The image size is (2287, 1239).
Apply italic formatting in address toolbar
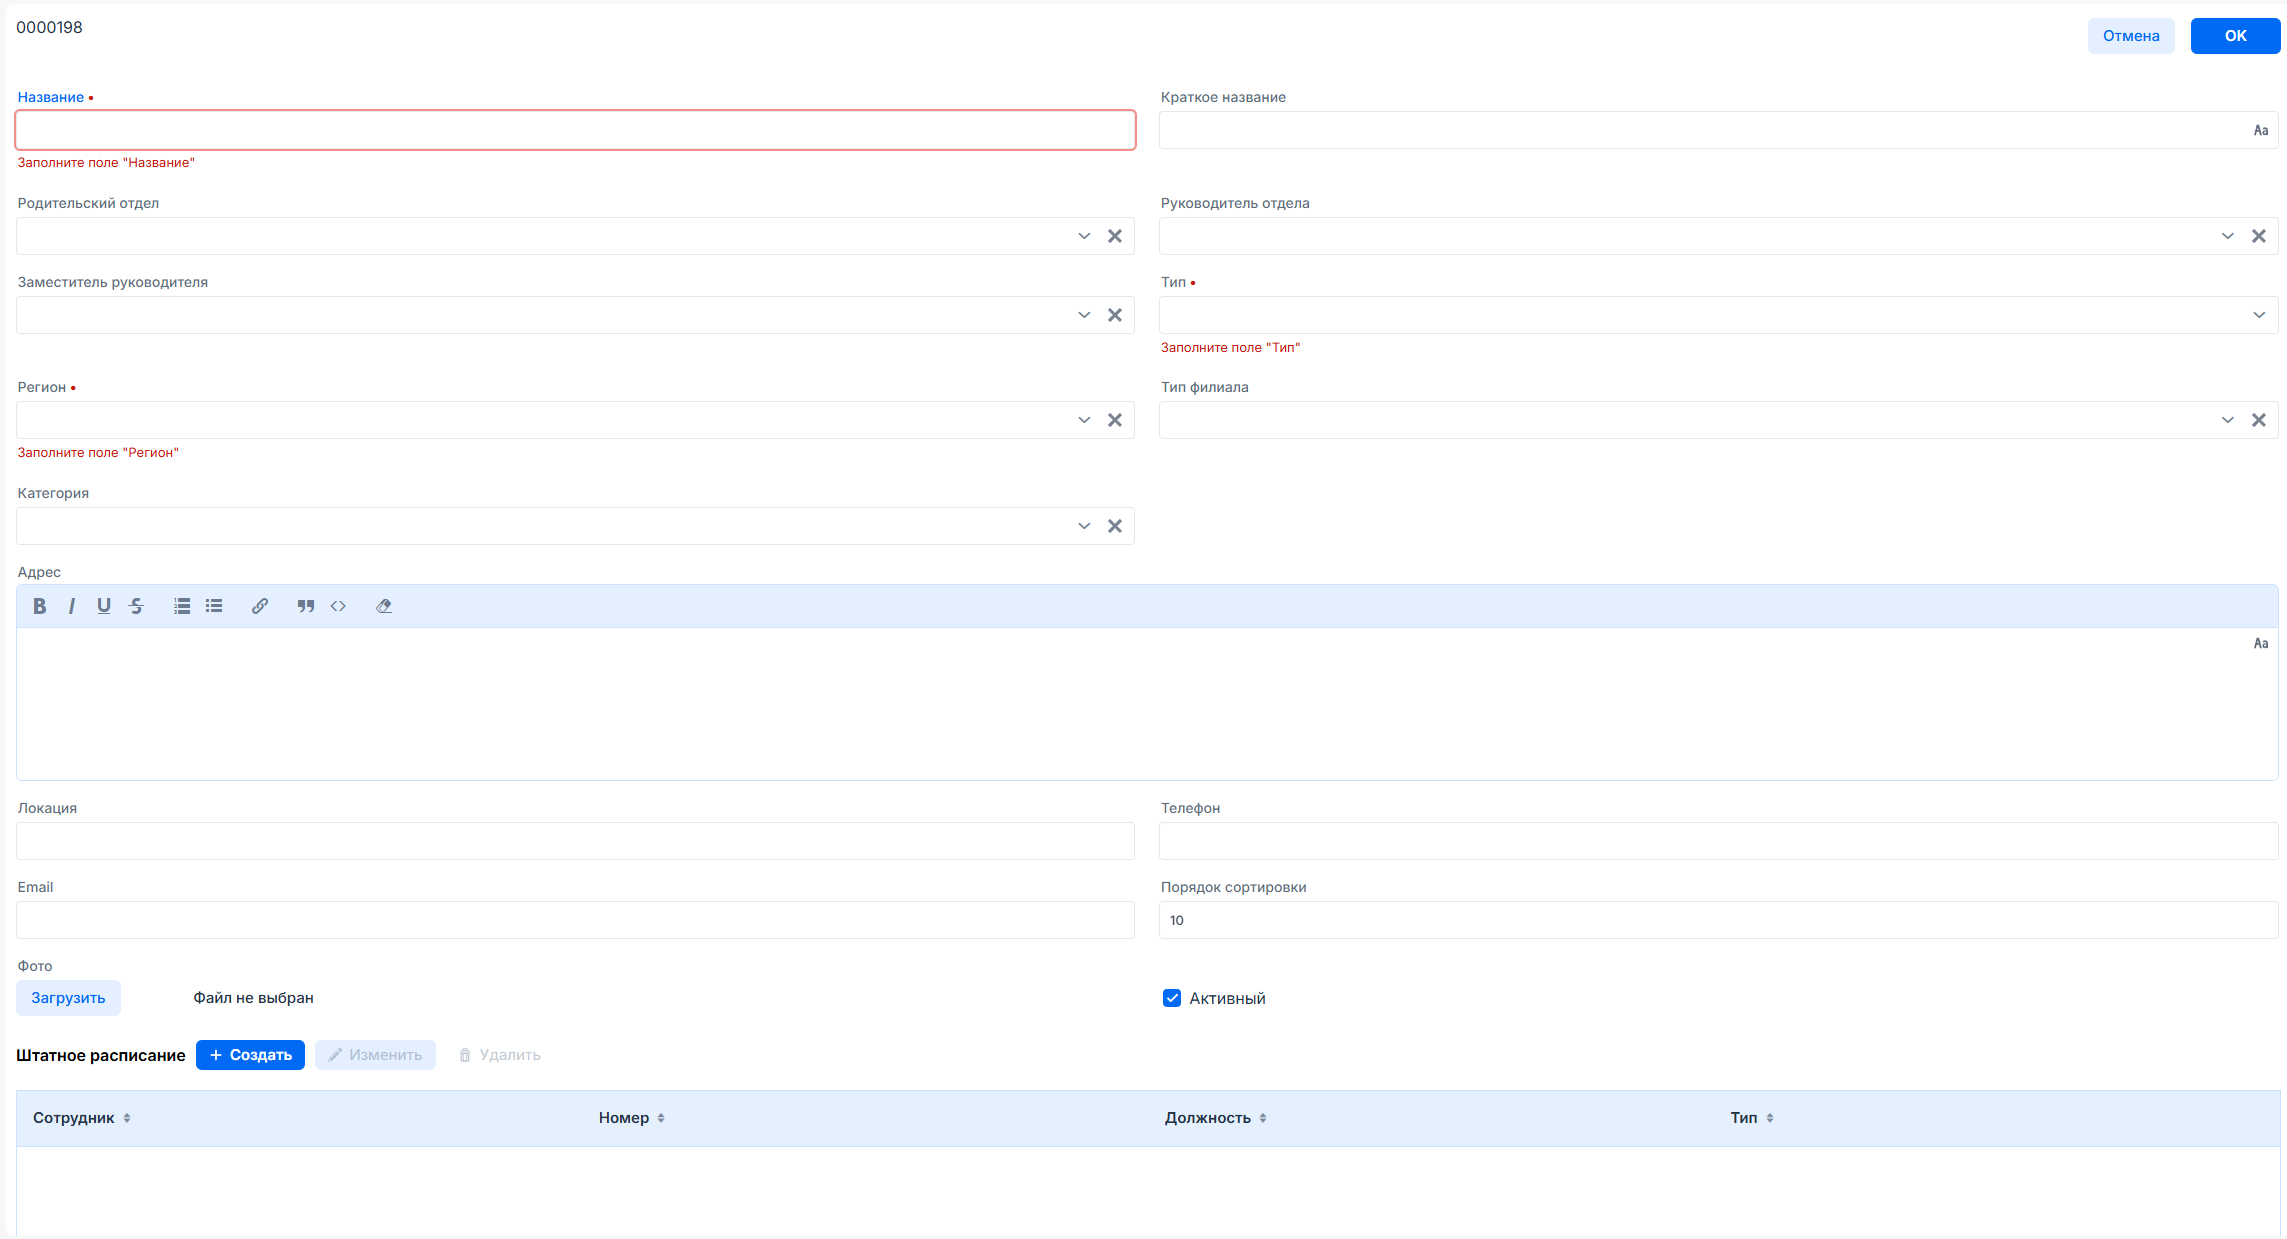pyautogui.click(x=71, y=606)
